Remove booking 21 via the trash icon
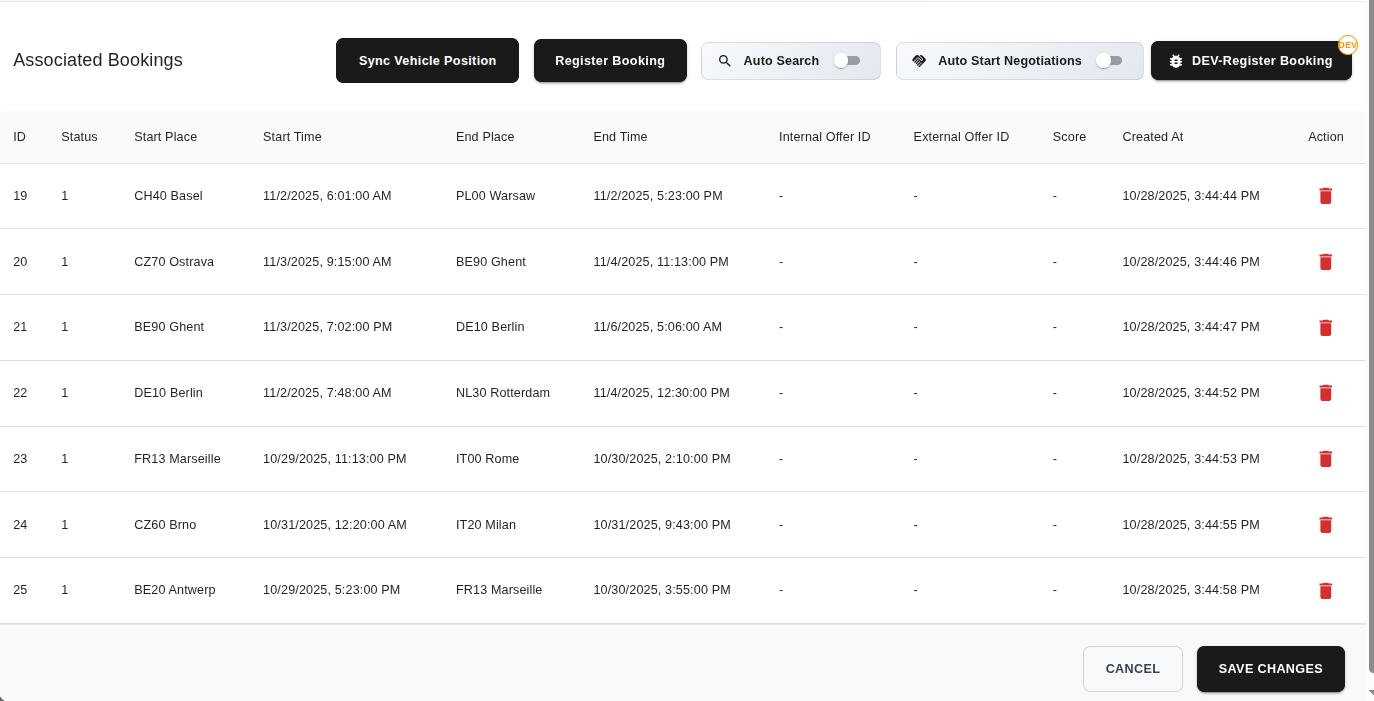The width and height of the screenshot is (1374, 701). (x=1325, y=327)
